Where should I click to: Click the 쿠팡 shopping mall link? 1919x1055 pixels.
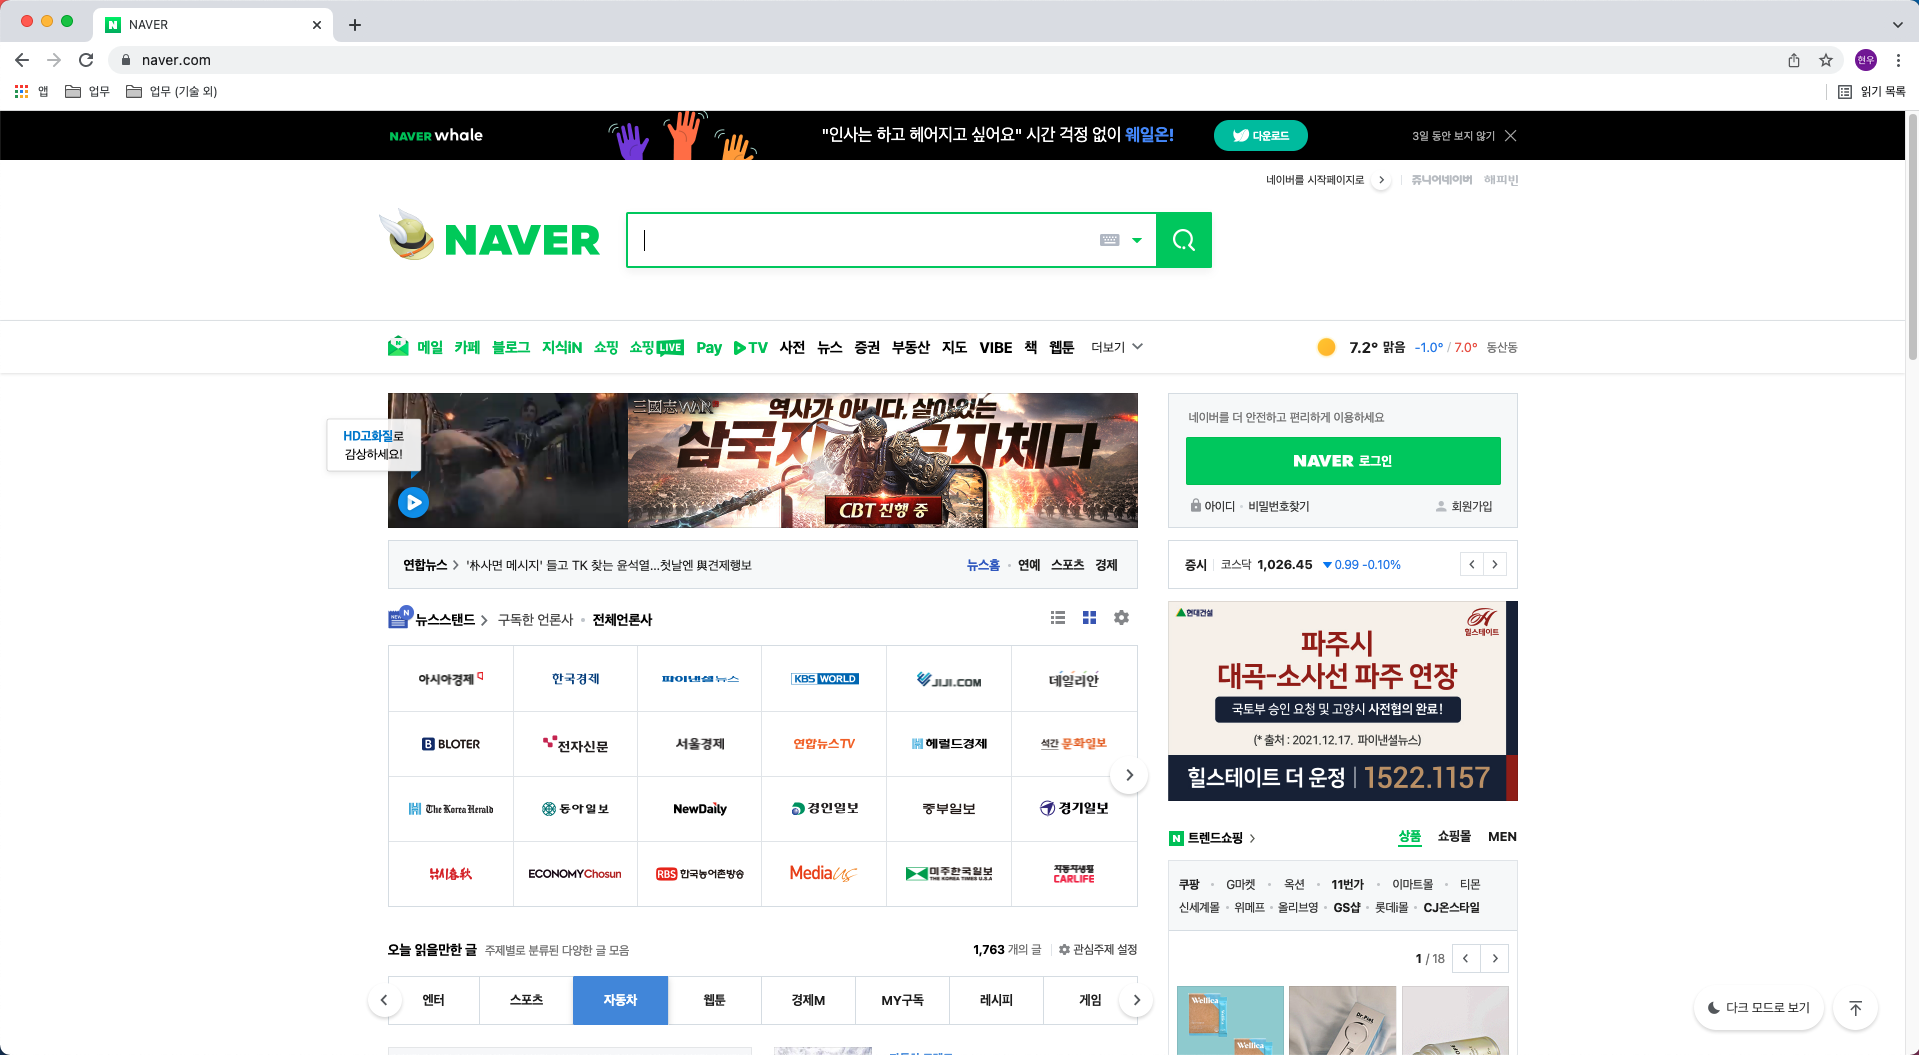point(1189,884)
